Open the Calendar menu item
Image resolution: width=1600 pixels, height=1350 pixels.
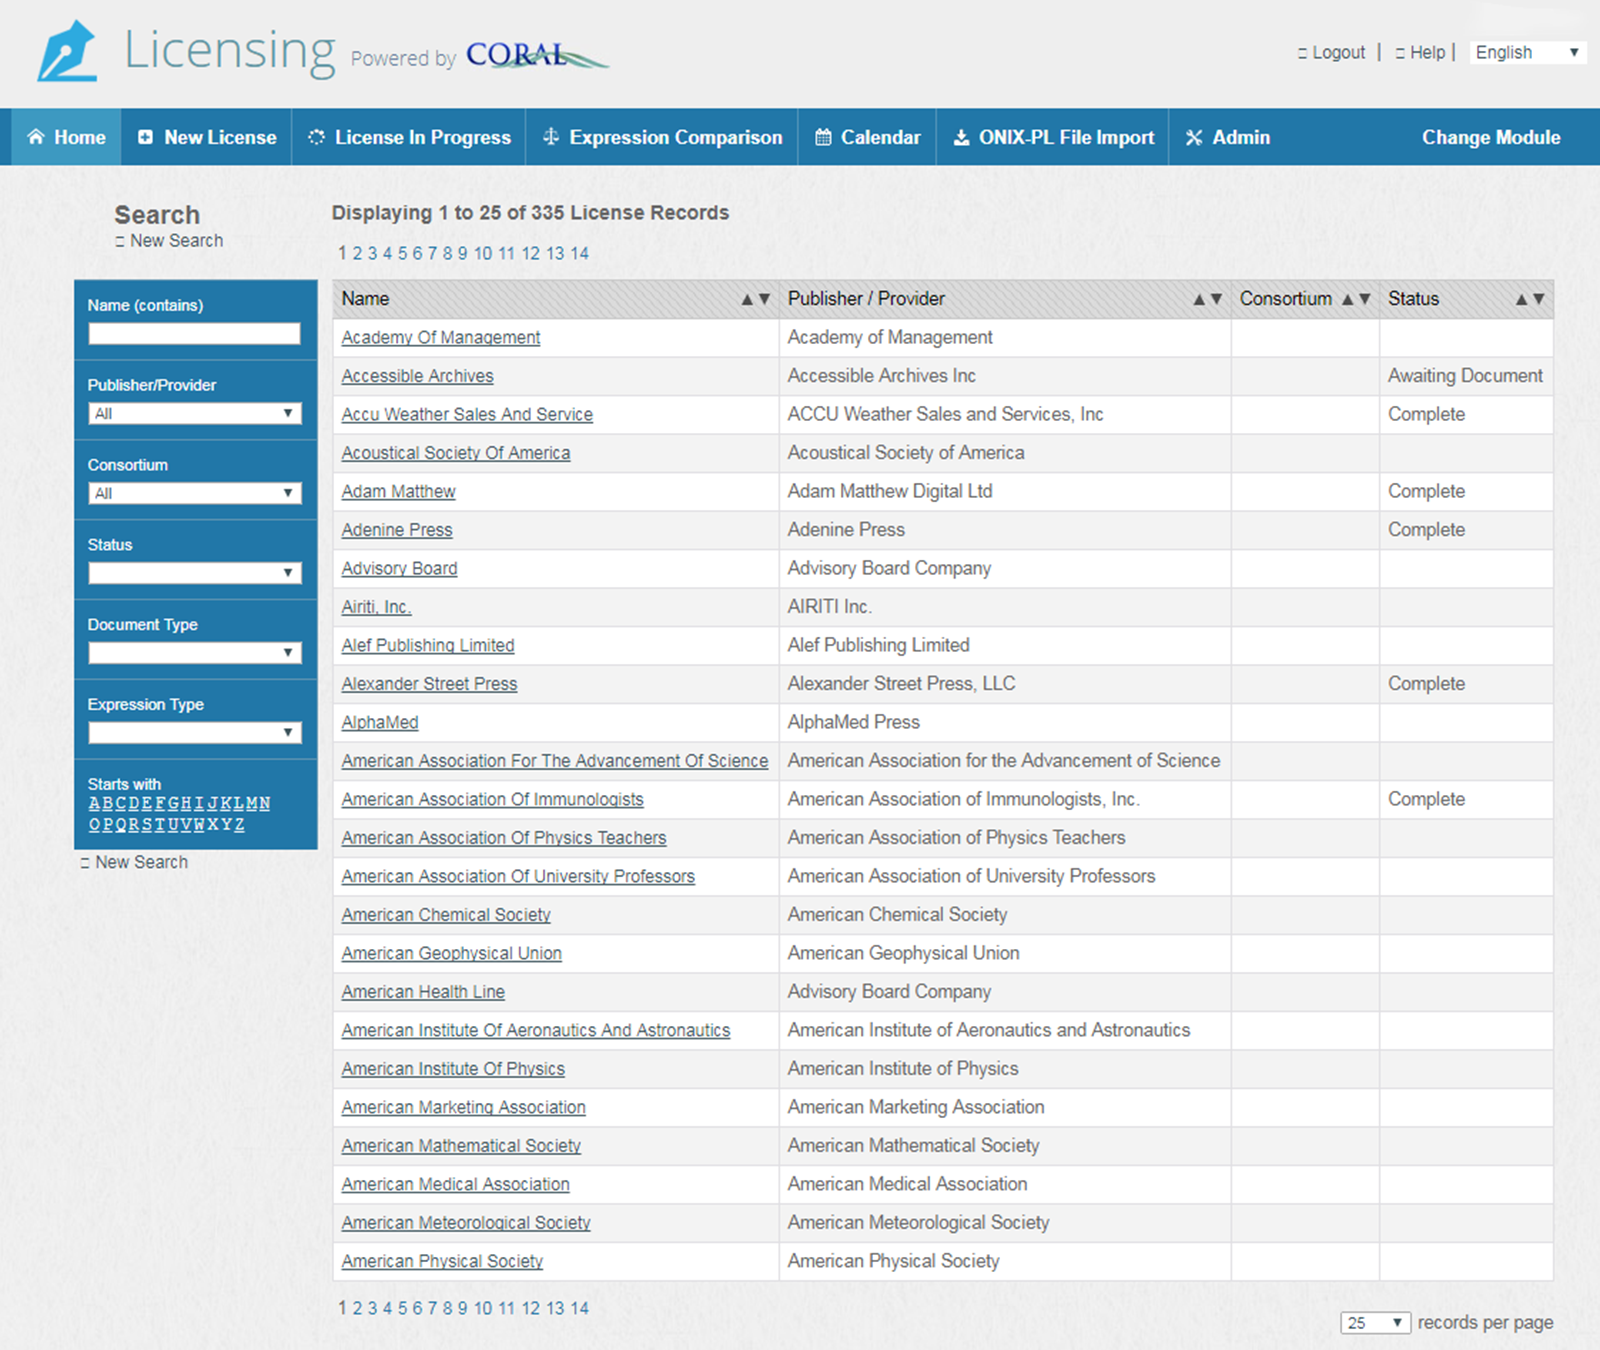(867, 137)
